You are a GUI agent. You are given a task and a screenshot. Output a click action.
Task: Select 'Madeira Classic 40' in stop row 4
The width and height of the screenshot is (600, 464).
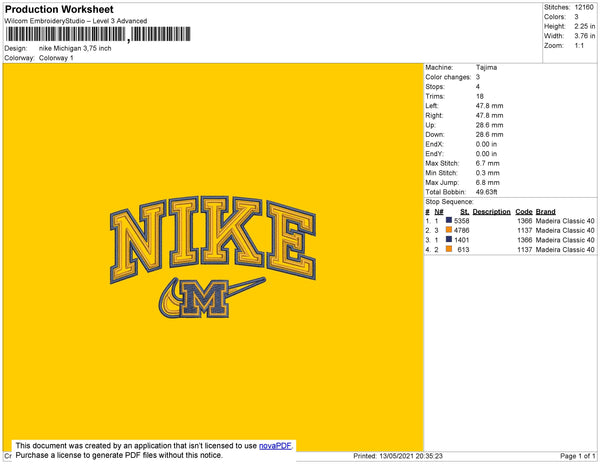pyautogui.click(x=565, y=249)
